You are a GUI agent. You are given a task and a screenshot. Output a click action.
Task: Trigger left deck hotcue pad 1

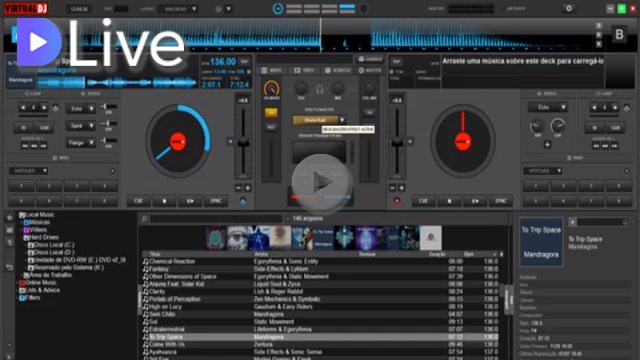click(22, 186)
